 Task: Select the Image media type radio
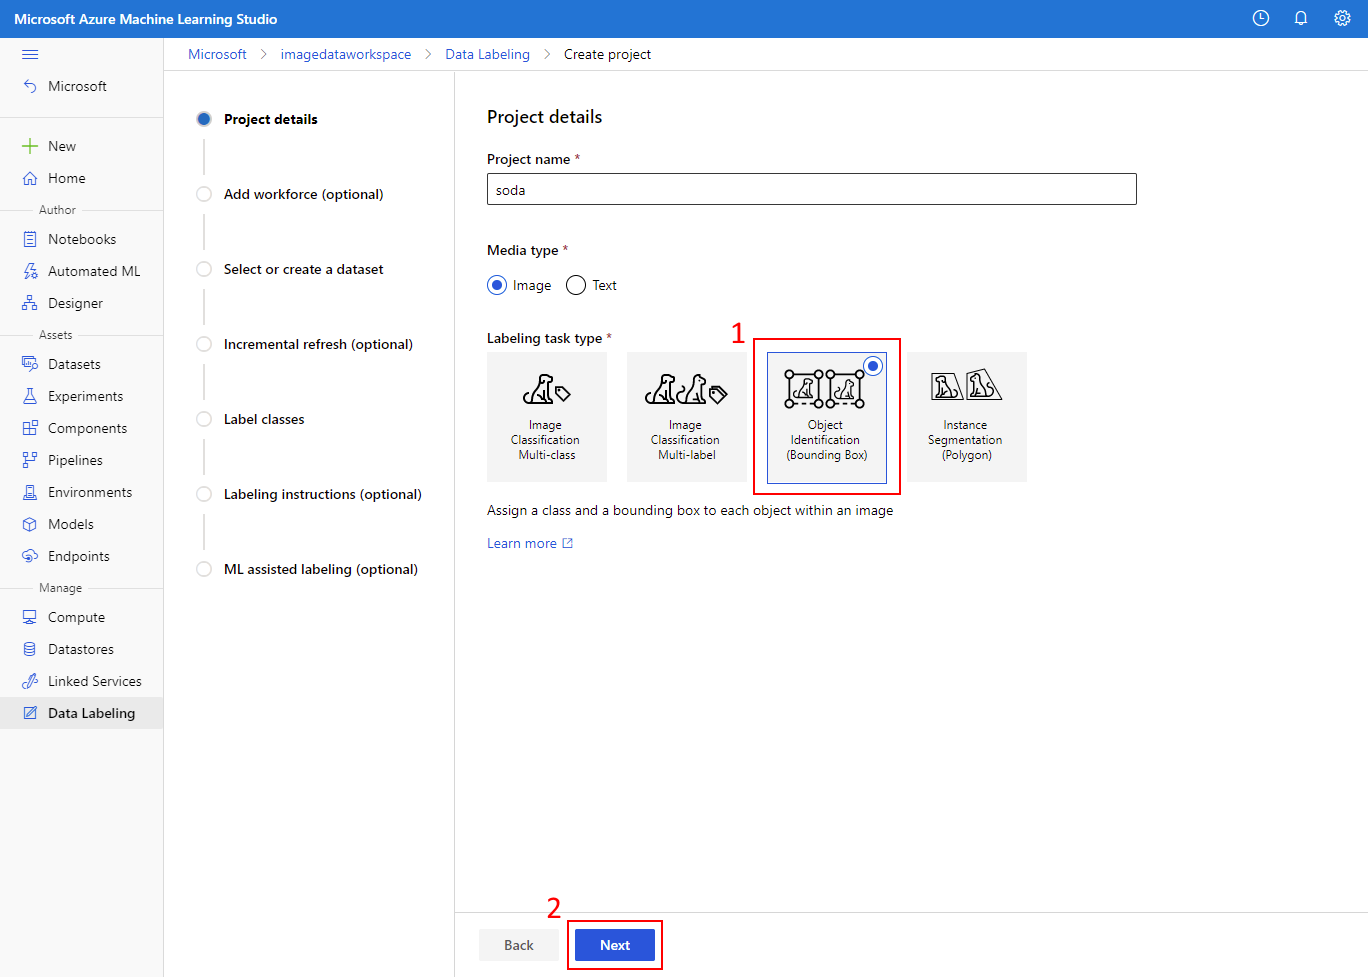(497, 285)
